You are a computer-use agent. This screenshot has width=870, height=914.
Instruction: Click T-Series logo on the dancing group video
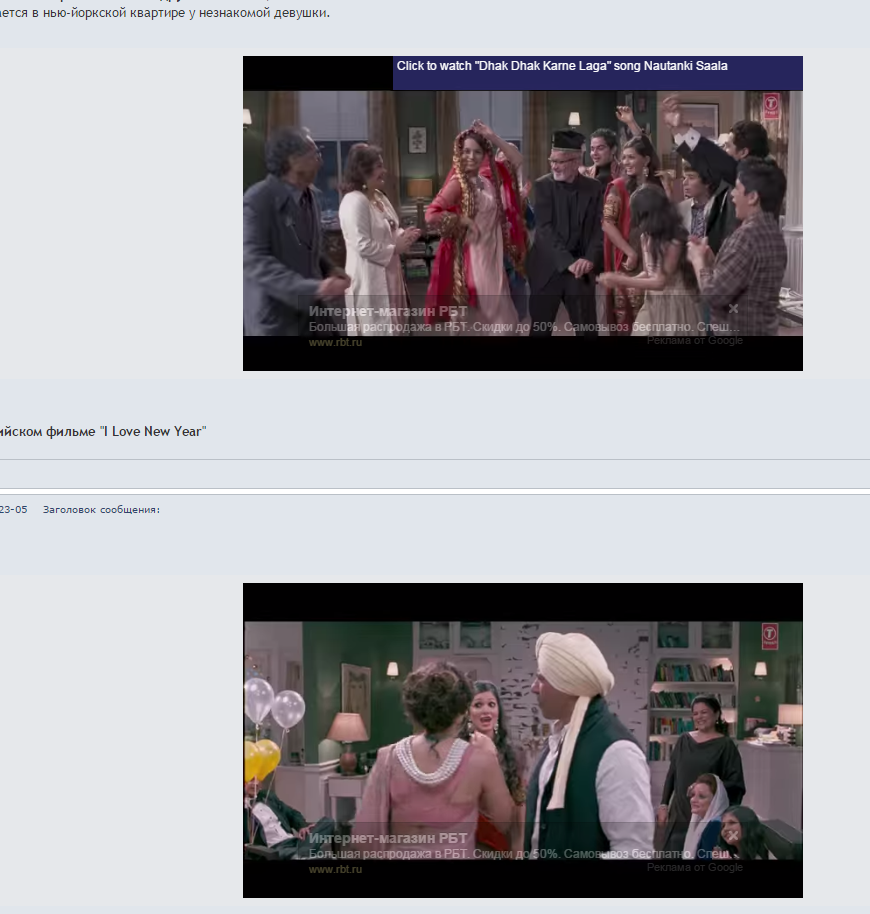tap(771, 106)
